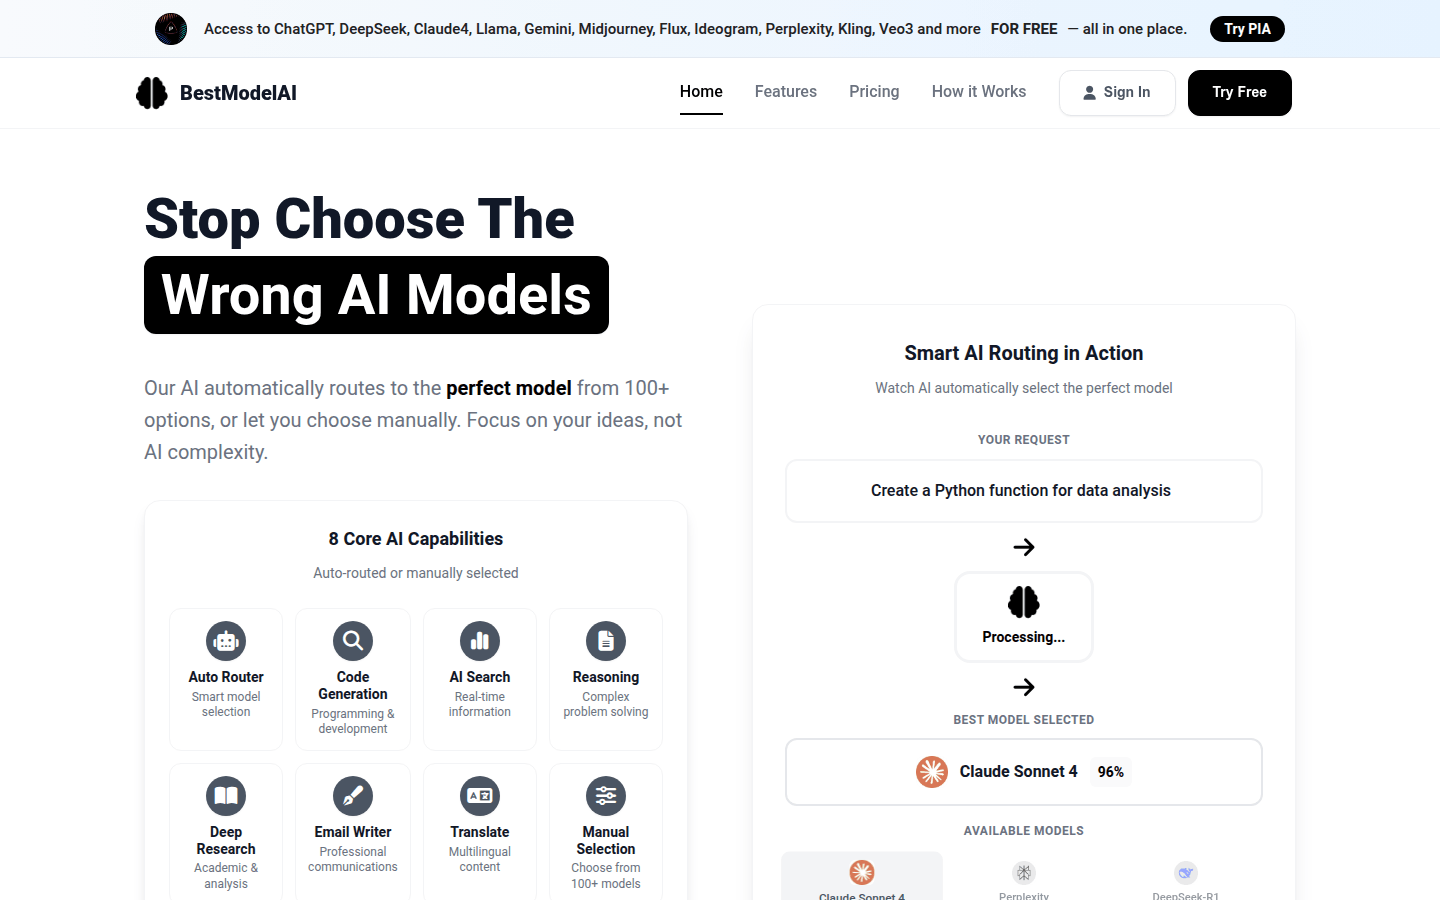
Task: Select the Claude Sonnet 4 available model thumbnail
Action: coord(862,877)
